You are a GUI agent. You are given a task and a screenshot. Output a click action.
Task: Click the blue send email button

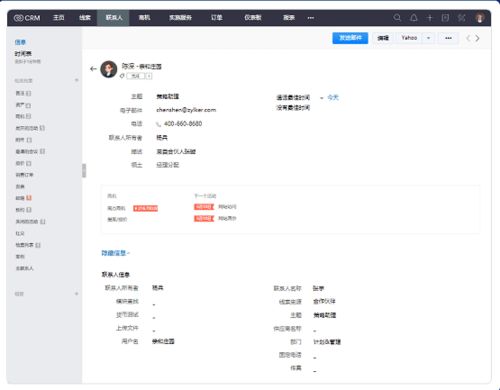tap(350, 38)
